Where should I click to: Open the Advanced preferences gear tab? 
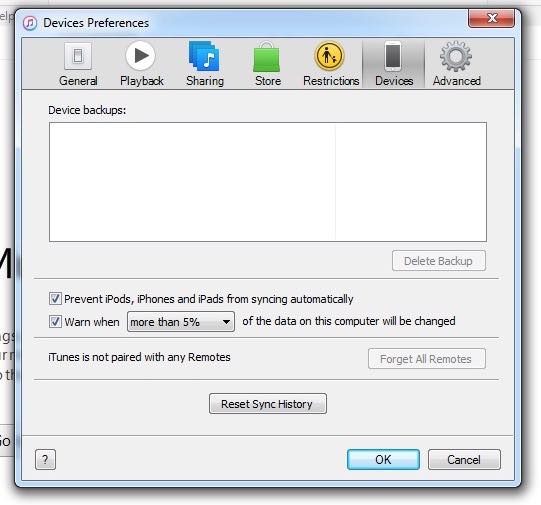tap(456, 64)
